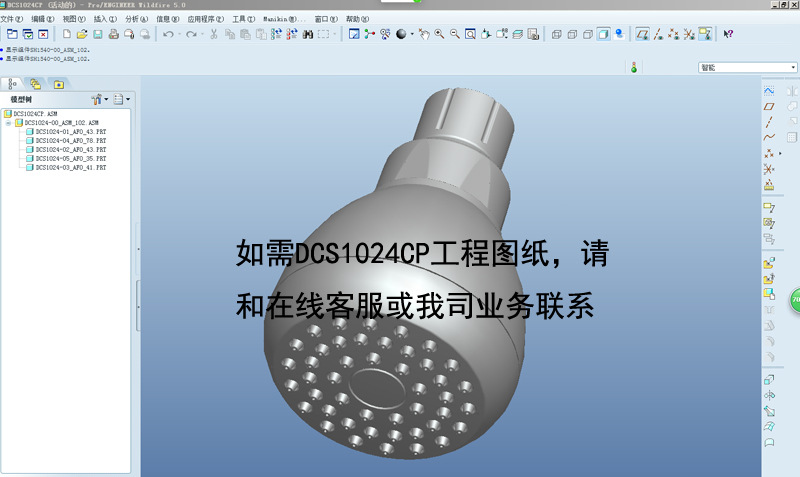This screenshot has height=477, width=800.
Task: Click the Redo arrow
Action: coord(191,34)
